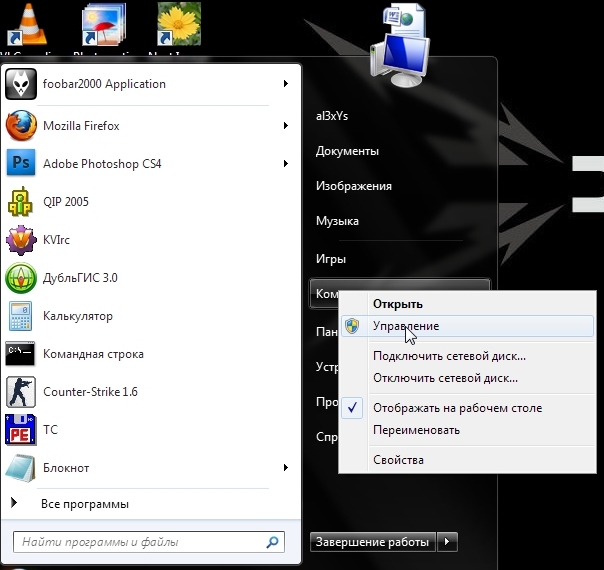Choose Управление in context menu

click(x=467, y=326)
